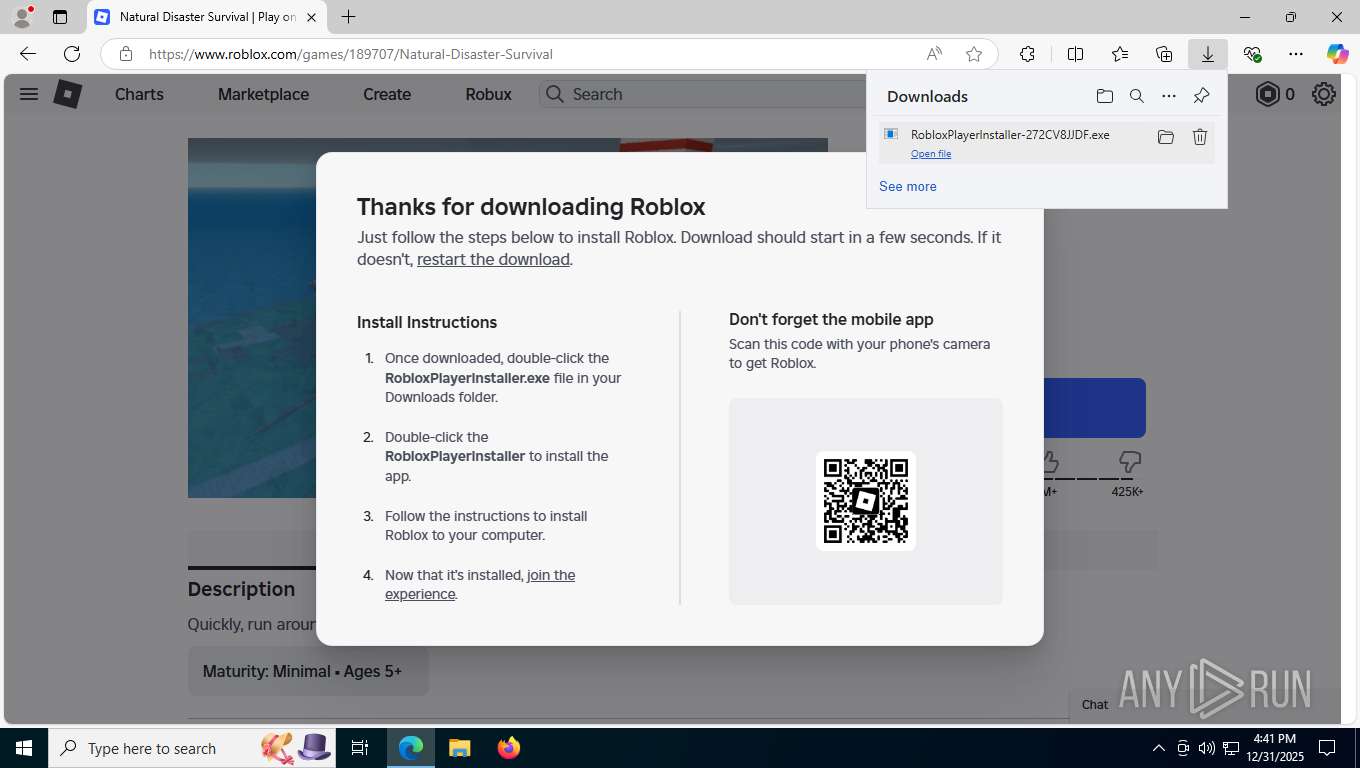1360x768 pixels.
Task: Click the Type here to search box
Action: click(194, 748)
